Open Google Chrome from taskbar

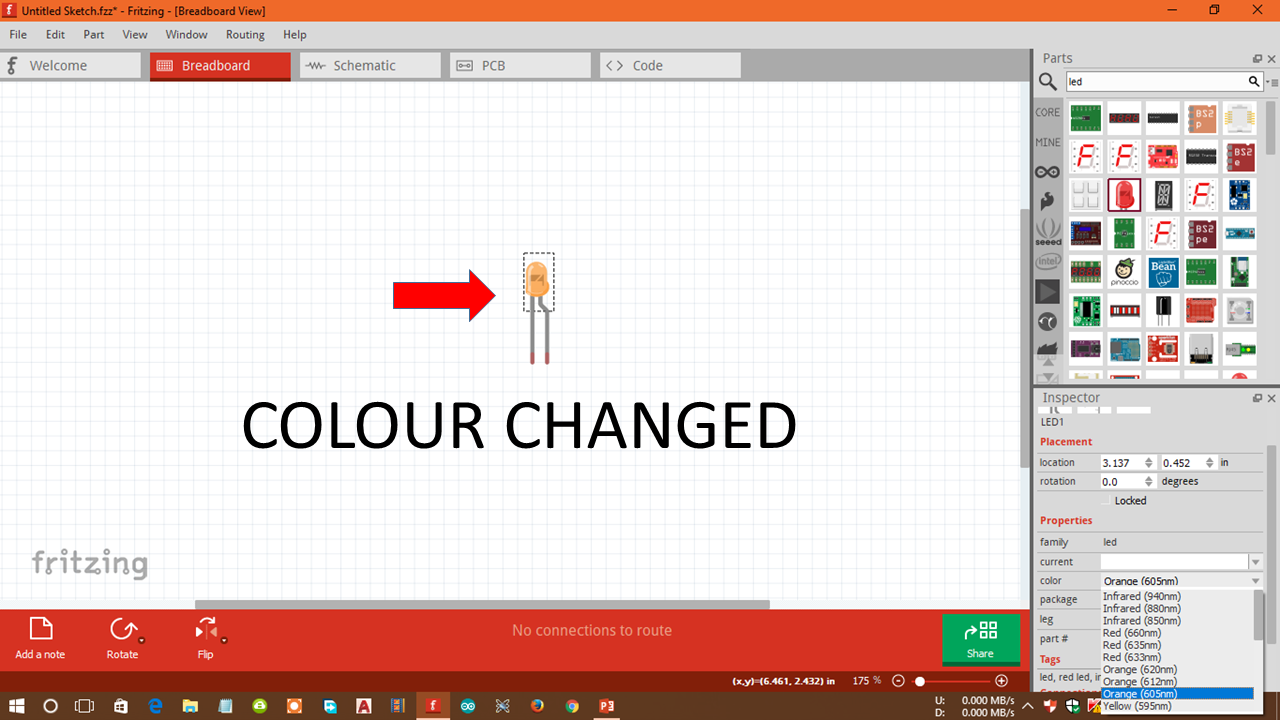pyautogui.click(x=572, y=705)
